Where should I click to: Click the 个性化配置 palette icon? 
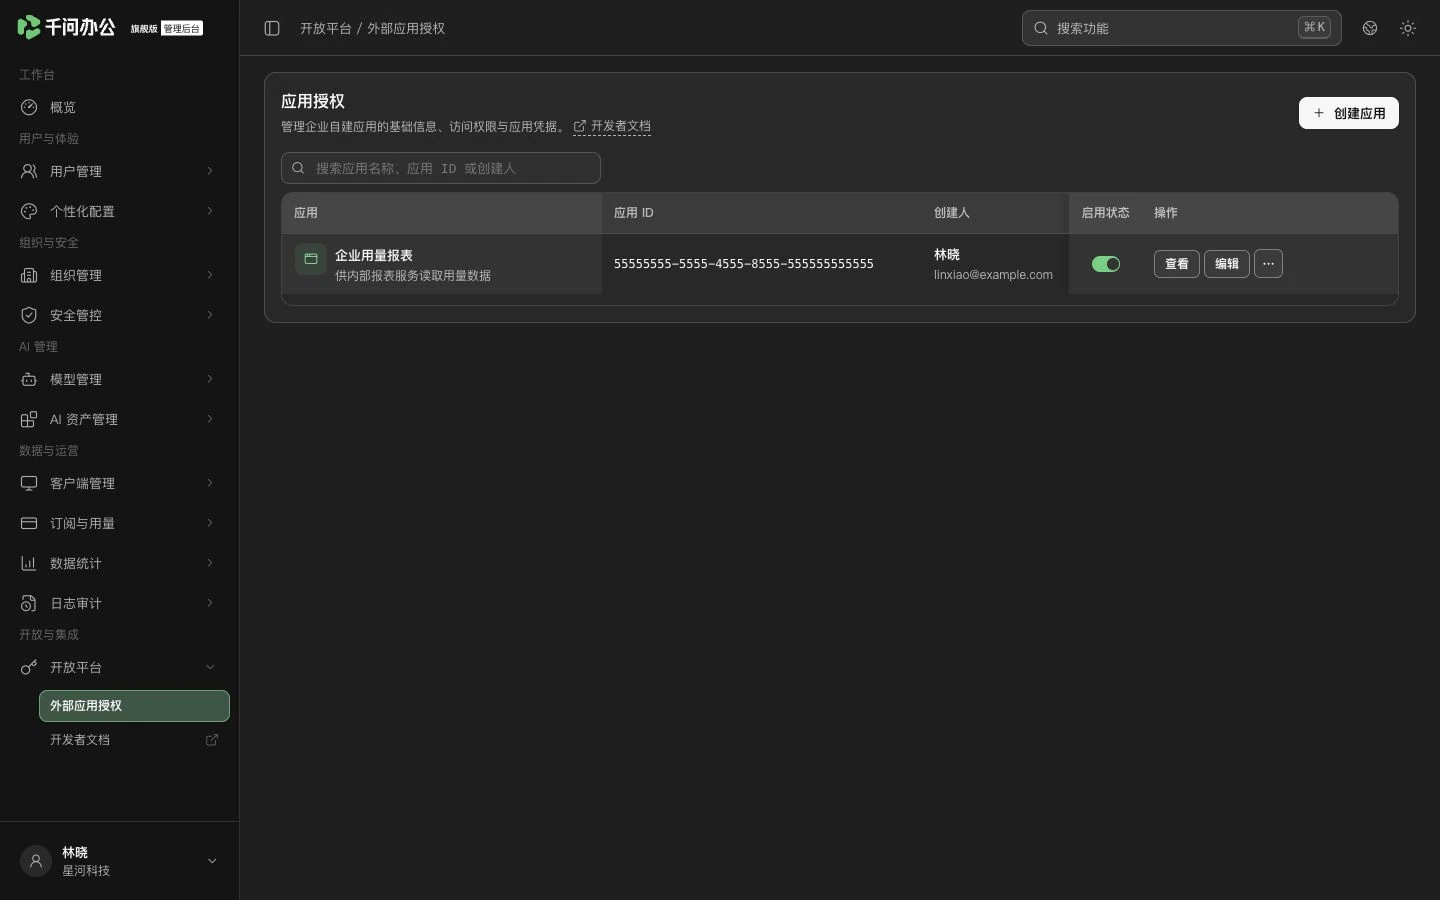tap(29, 211)
